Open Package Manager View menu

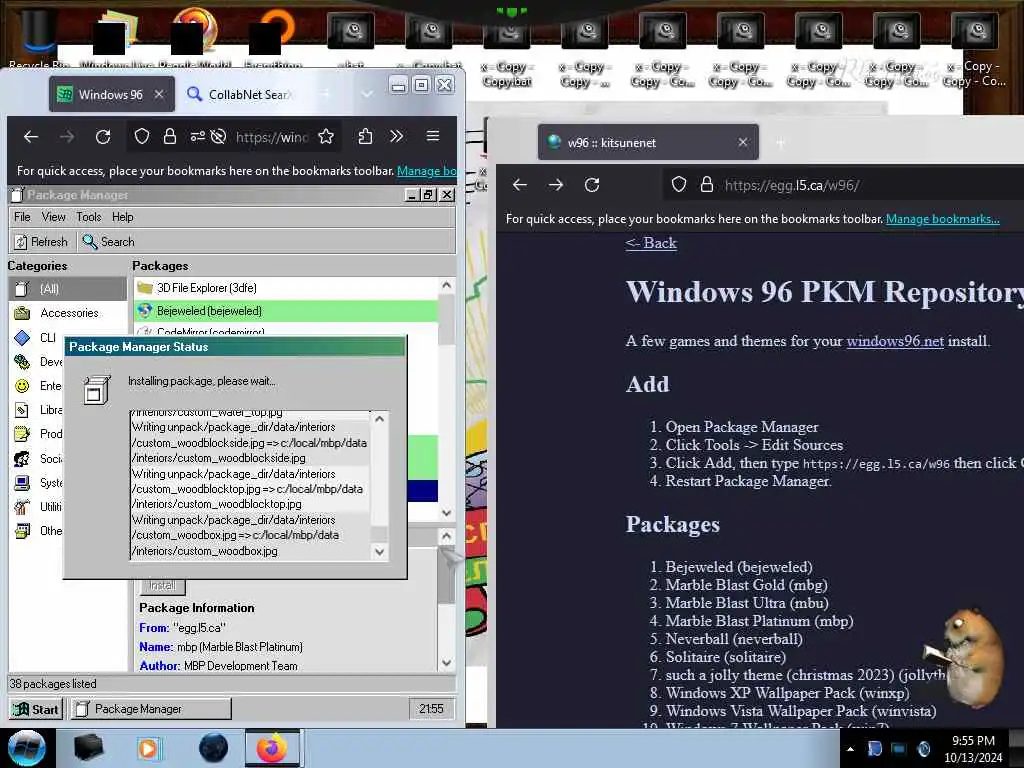tap(54, 217)
